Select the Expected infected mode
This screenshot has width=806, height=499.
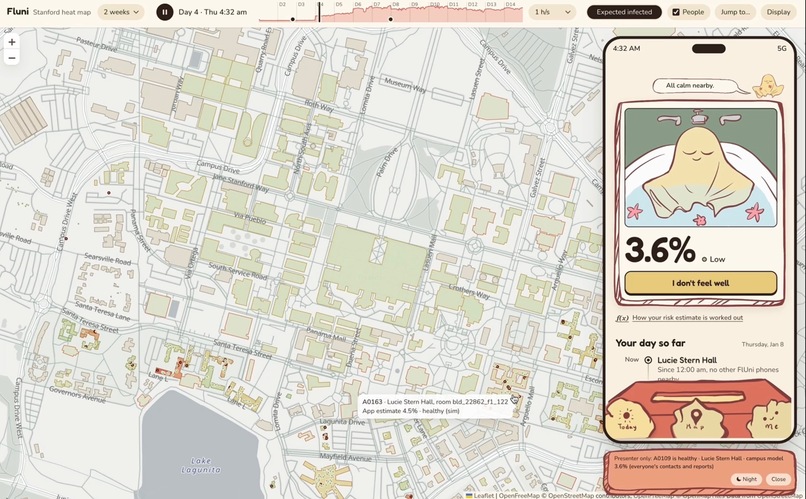pyautogui.click(x=624, y=12)
